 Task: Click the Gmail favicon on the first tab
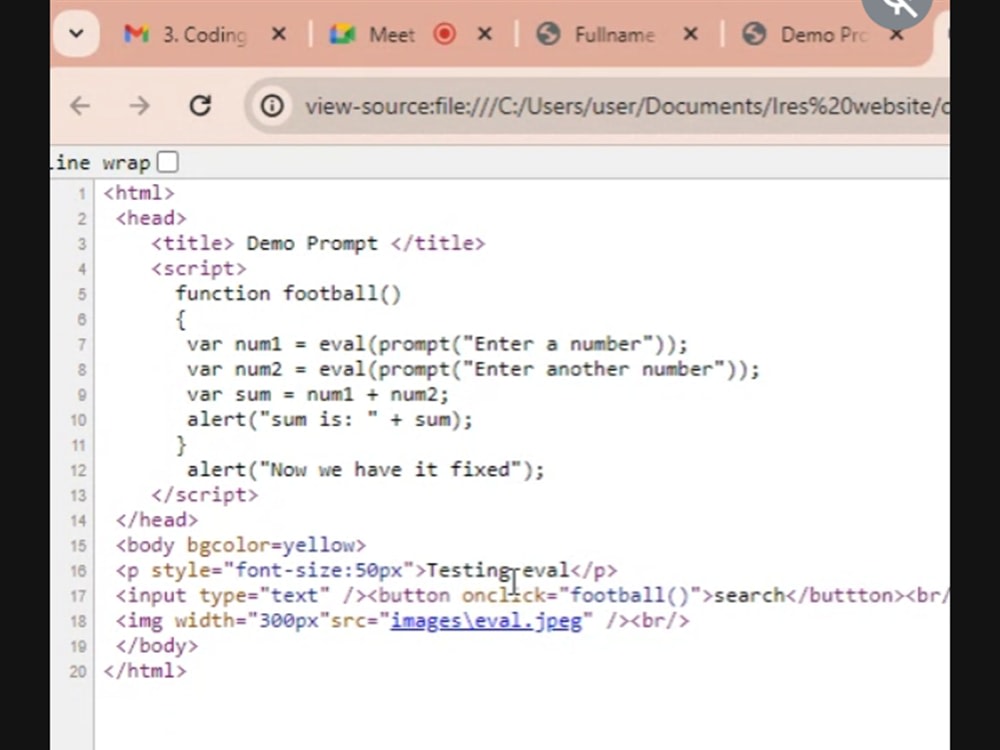[x=136, y=34]
